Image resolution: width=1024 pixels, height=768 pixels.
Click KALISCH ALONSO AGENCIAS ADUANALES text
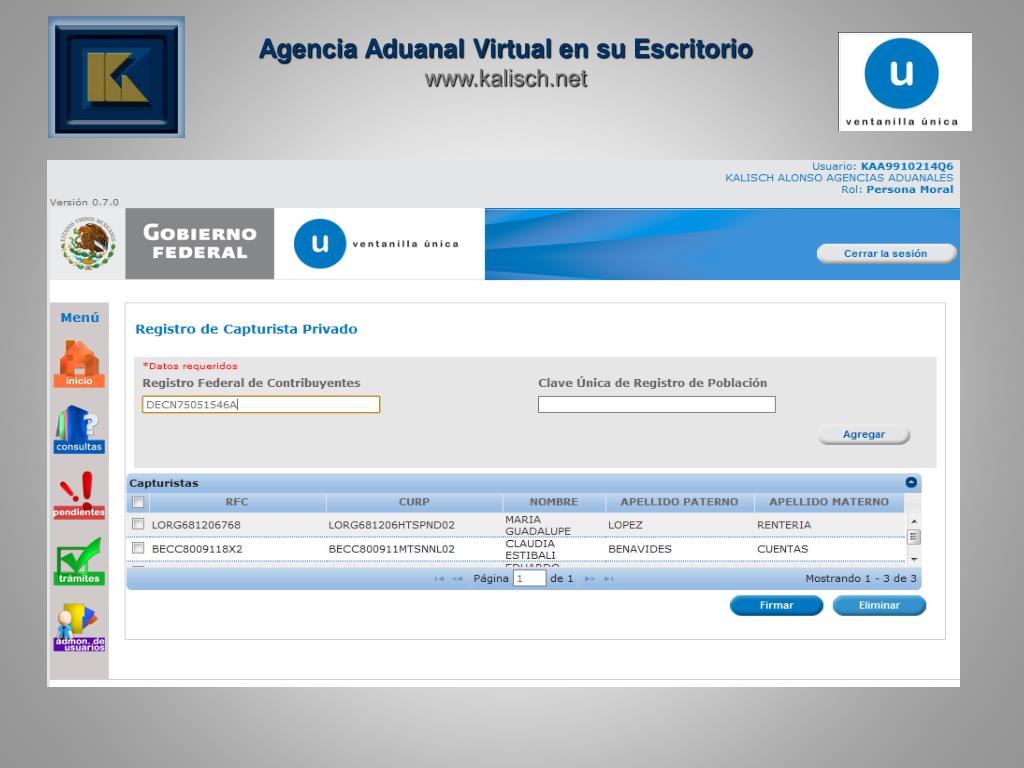(839, 178)
